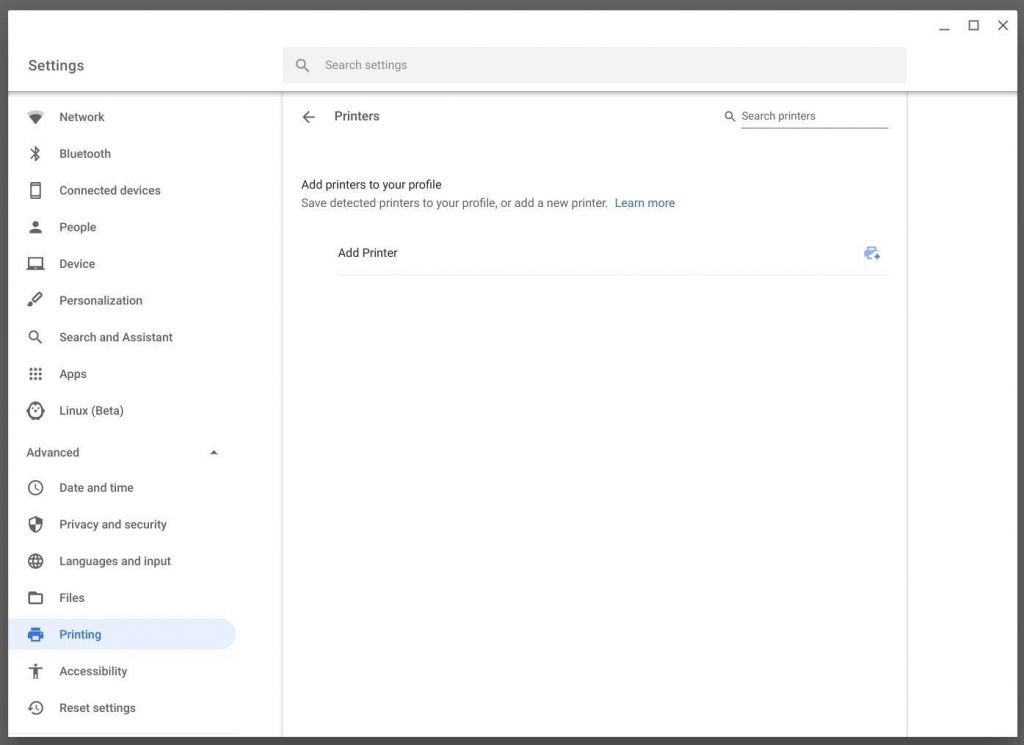1024x745 pixels.
Task: Select the People profile icon
Action: click(36, 227)
